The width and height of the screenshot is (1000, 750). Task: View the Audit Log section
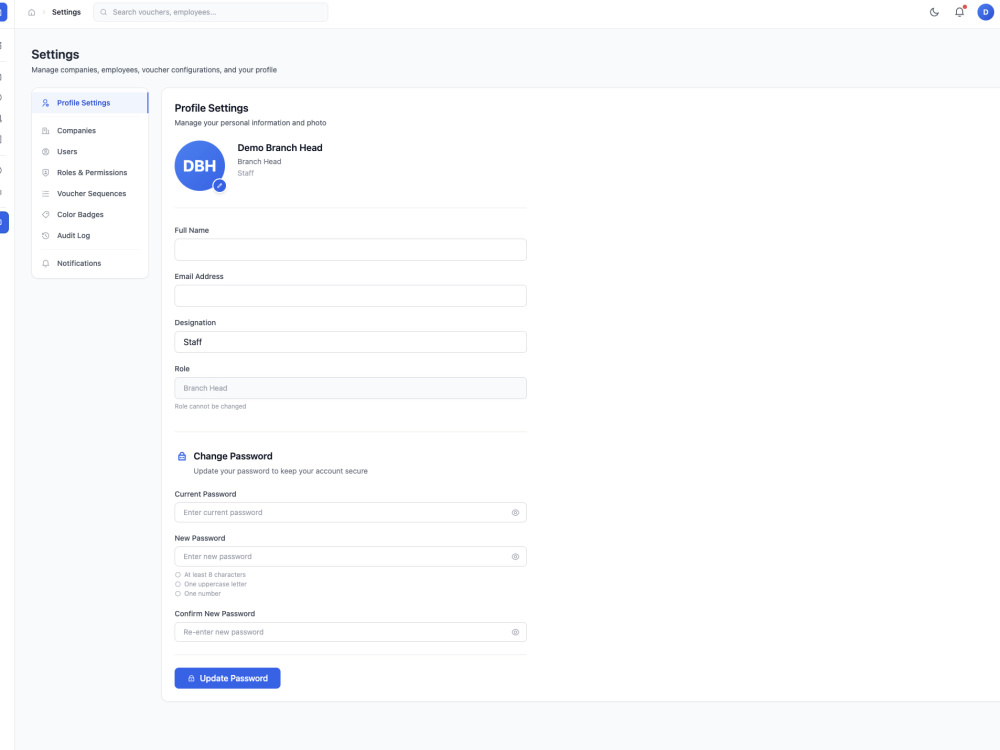click(90, 236)
